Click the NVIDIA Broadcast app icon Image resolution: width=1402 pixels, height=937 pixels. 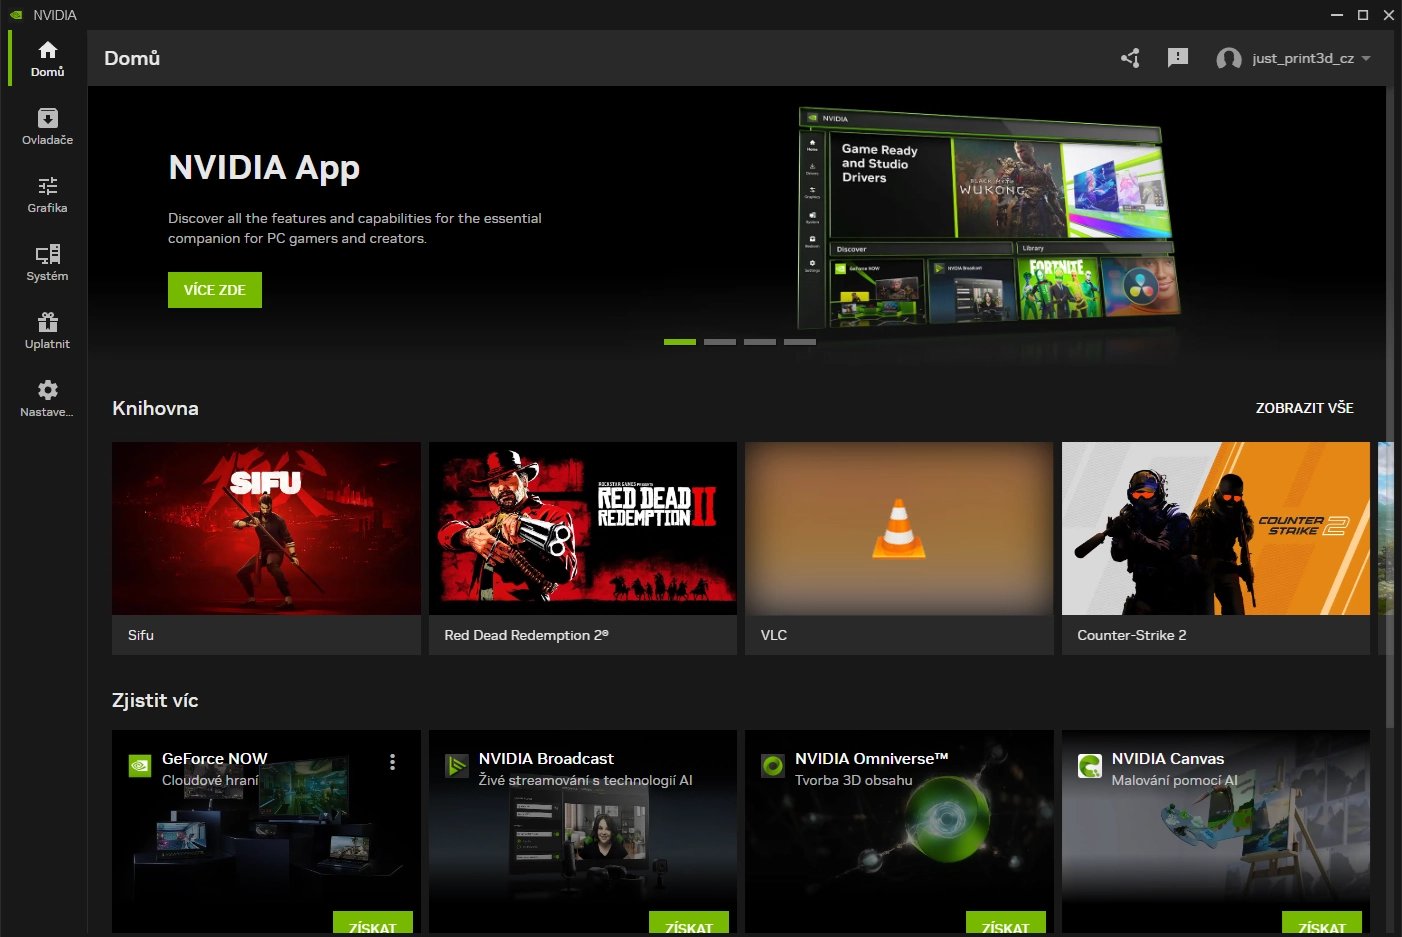pos(457,766)
